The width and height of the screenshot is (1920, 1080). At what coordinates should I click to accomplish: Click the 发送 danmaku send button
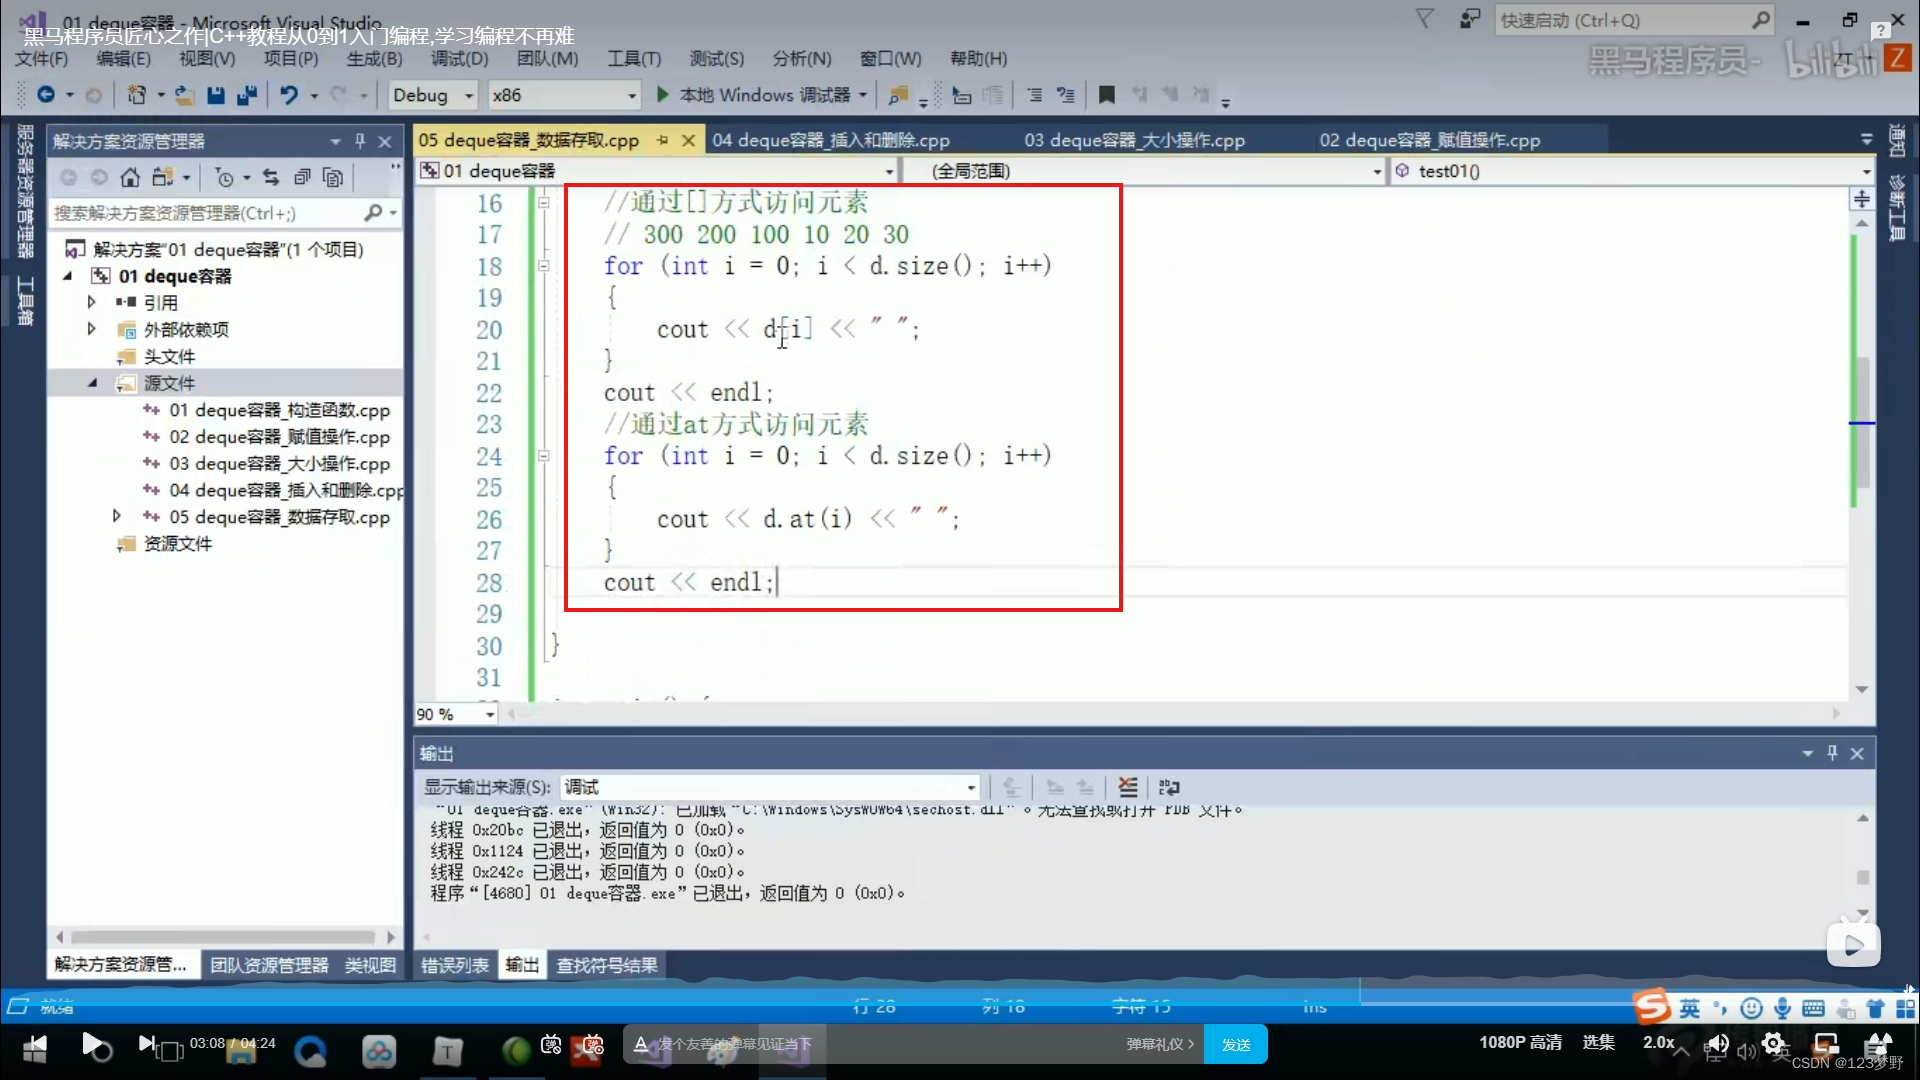click(x=1236, y=1045)
